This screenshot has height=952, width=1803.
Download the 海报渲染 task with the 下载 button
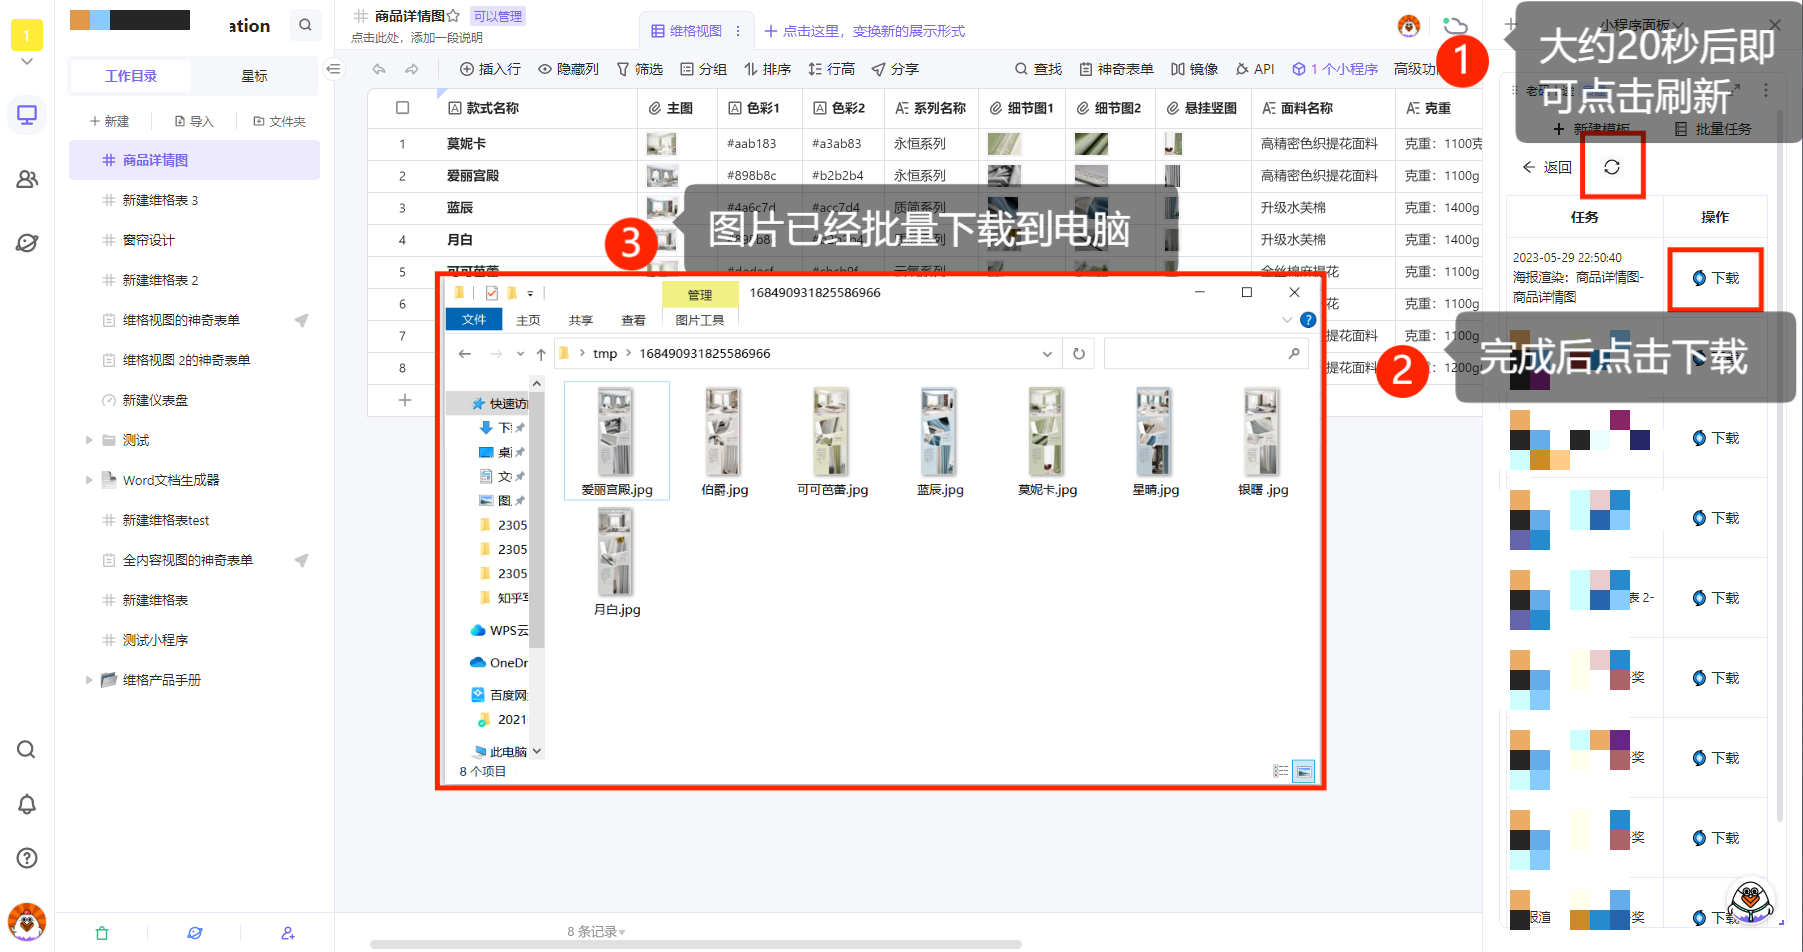click(x=1715, y=279)
